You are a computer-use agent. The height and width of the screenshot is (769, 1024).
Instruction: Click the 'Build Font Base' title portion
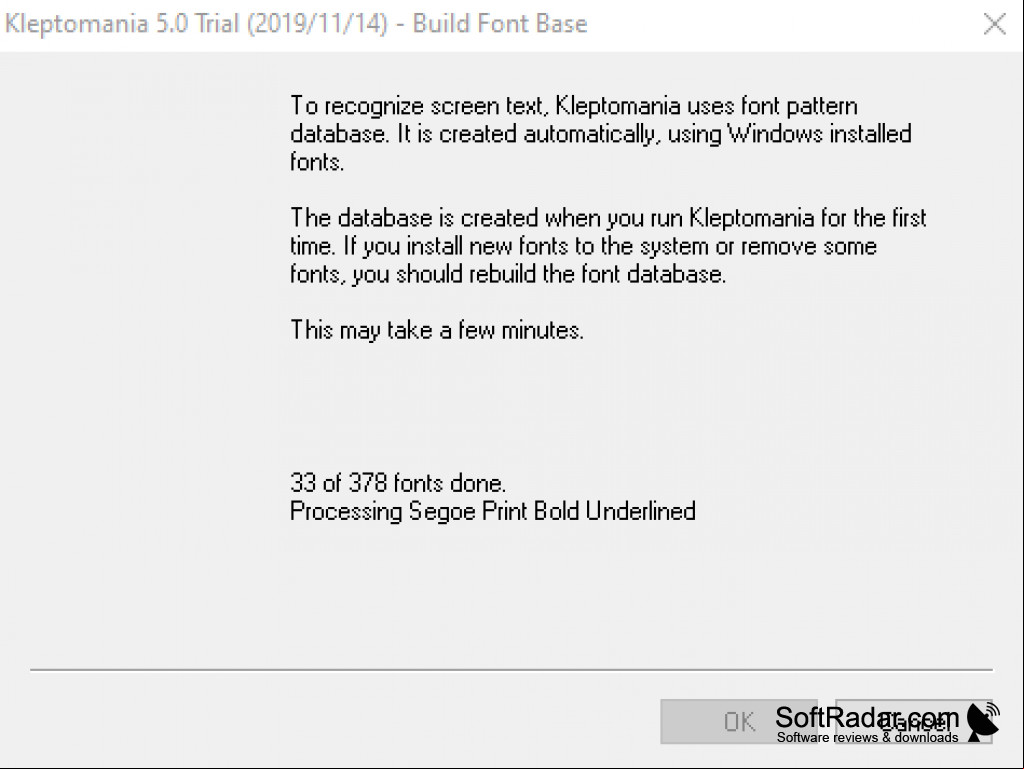point(500,24)
